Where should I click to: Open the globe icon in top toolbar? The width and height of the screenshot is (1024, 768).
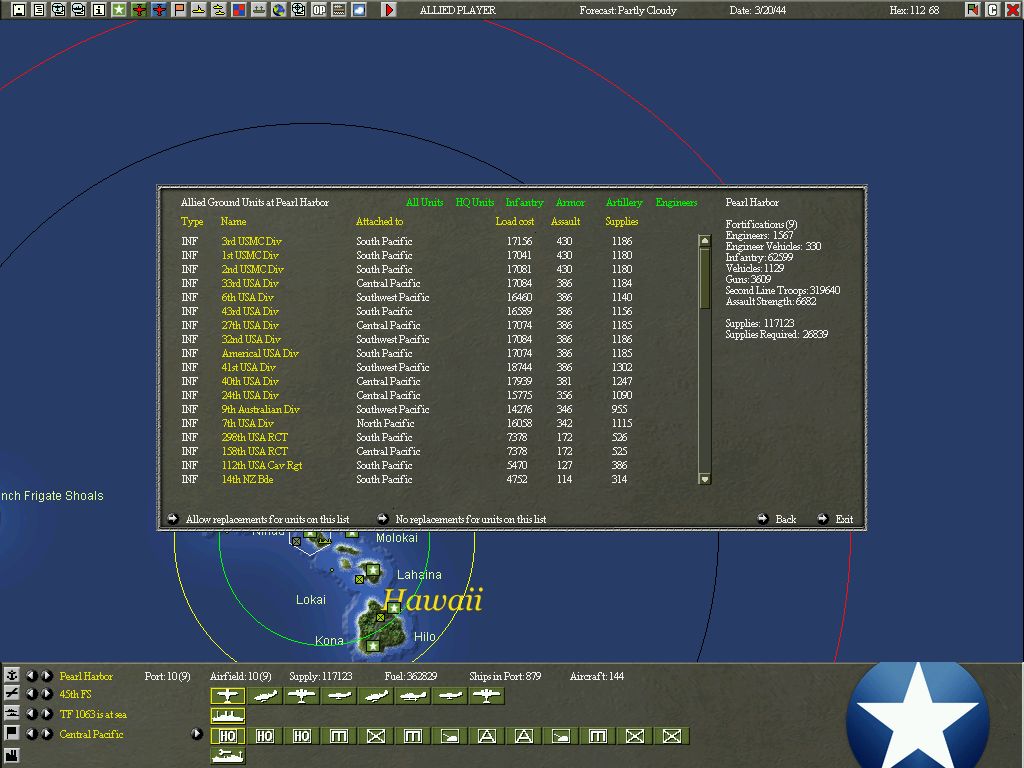279,10
